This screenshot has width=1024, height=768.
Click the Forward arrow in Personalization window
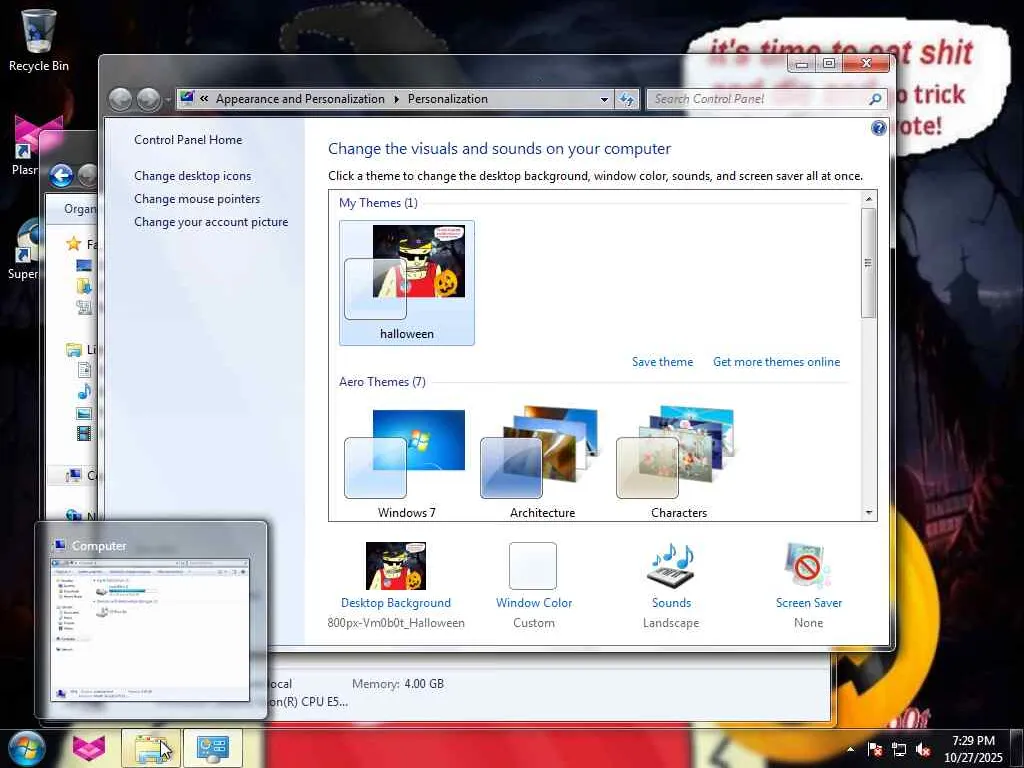tap(149, 99)
